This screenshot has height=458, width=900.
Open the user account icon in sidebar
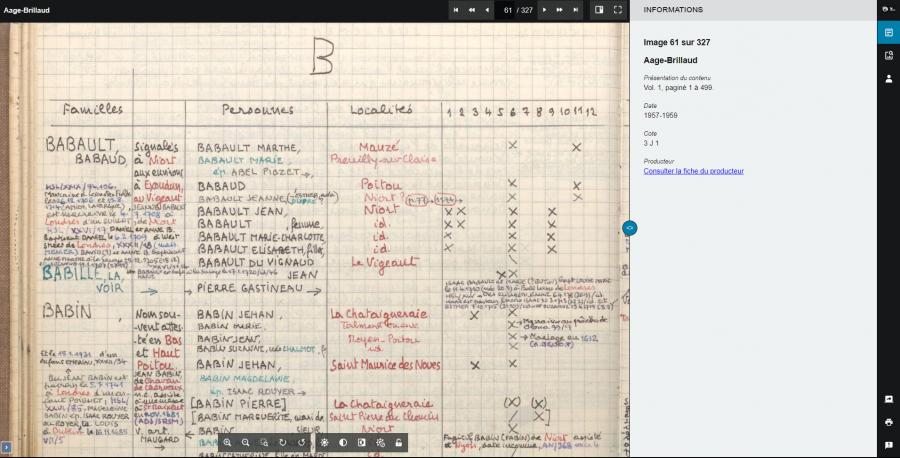point(889,79)
